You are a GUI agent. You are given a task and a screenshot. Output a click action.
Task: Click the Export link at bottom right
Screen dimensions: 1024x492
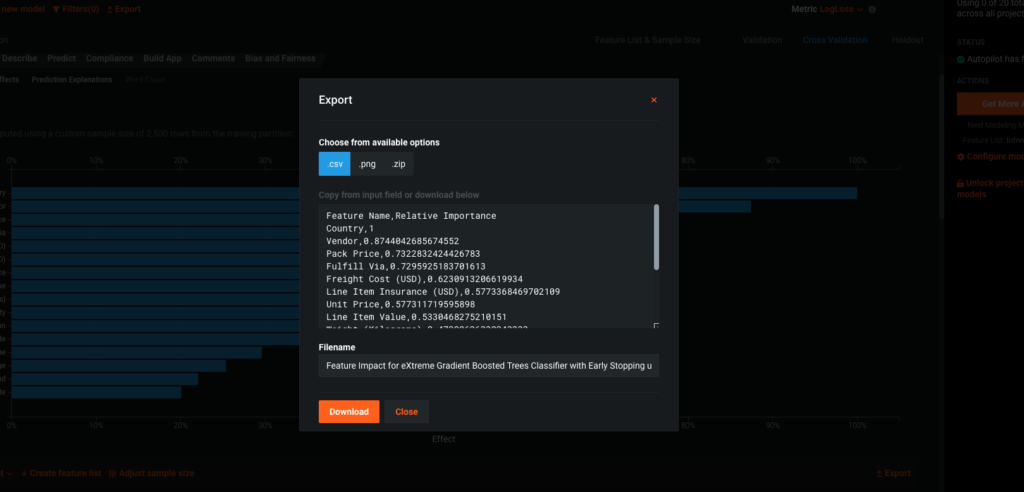point(893,473)
